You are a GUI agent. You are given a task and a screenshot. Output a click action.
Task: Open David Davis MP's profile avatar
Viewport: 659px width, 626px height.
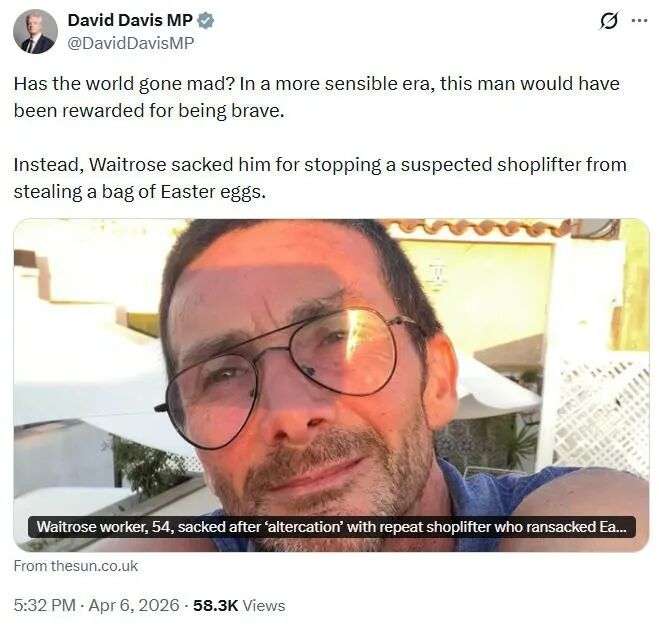pos(35,32)
